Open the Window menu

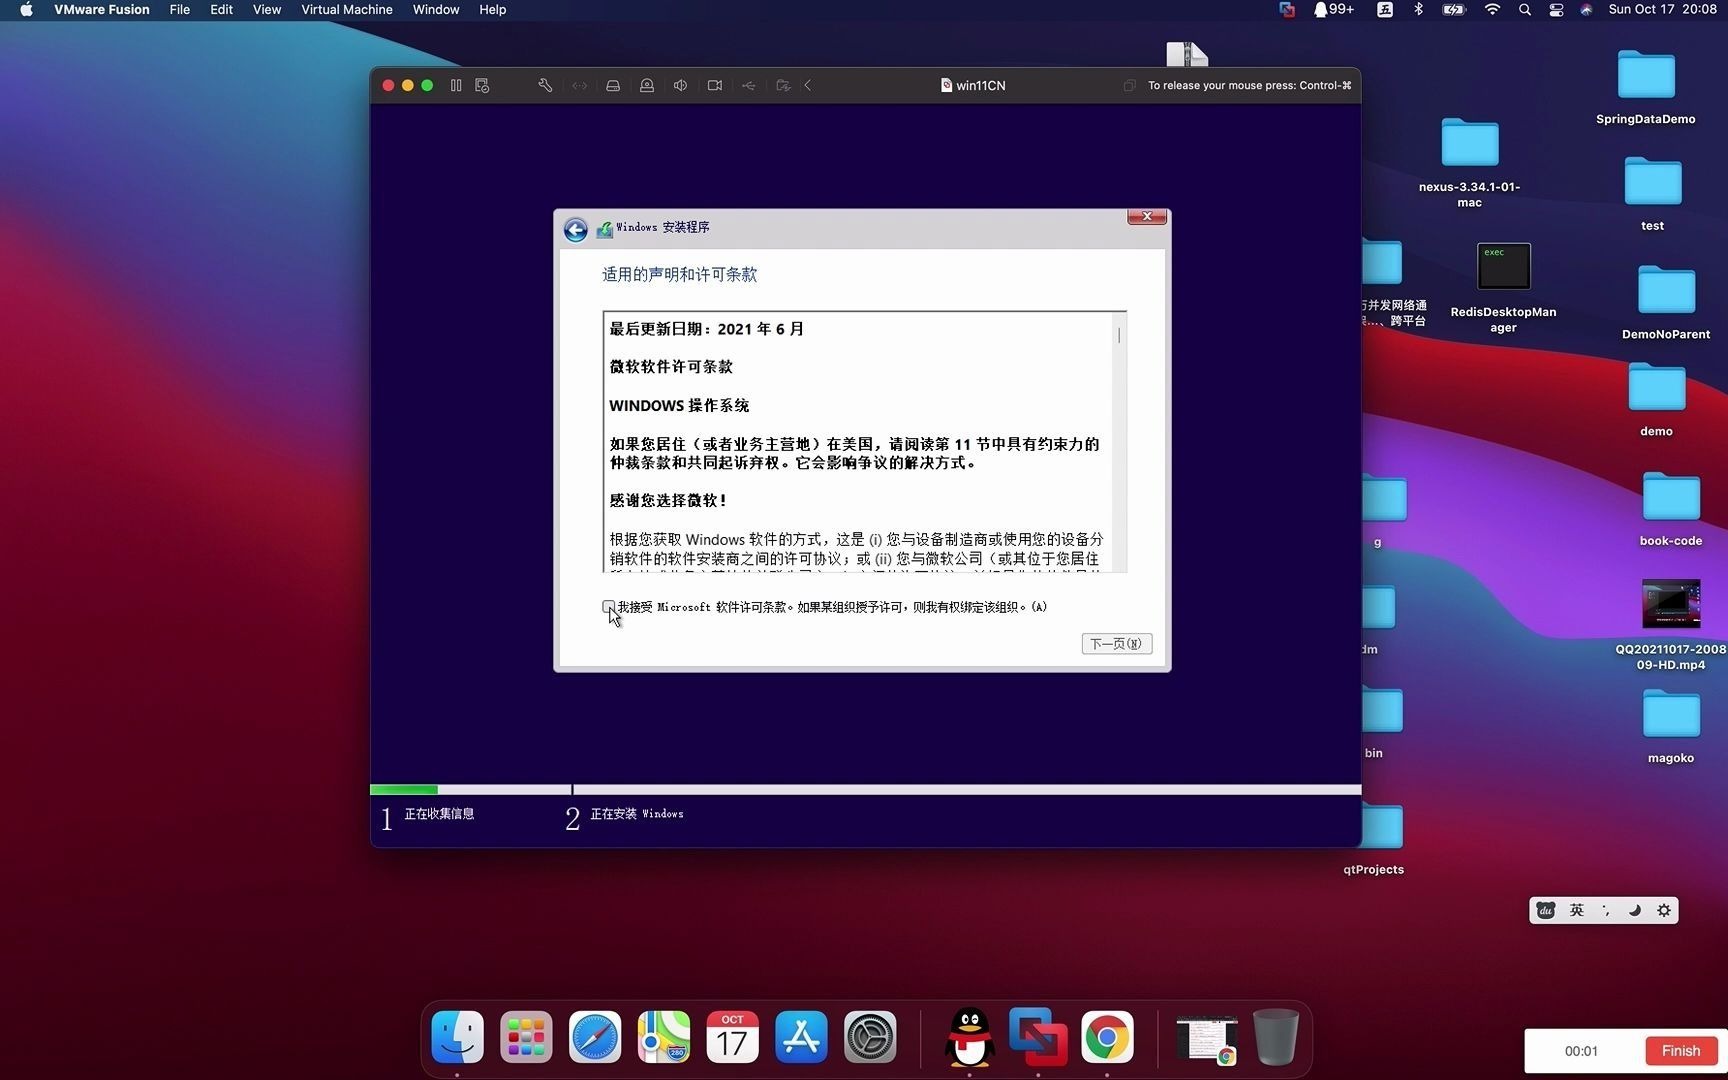tap(436, 10)
